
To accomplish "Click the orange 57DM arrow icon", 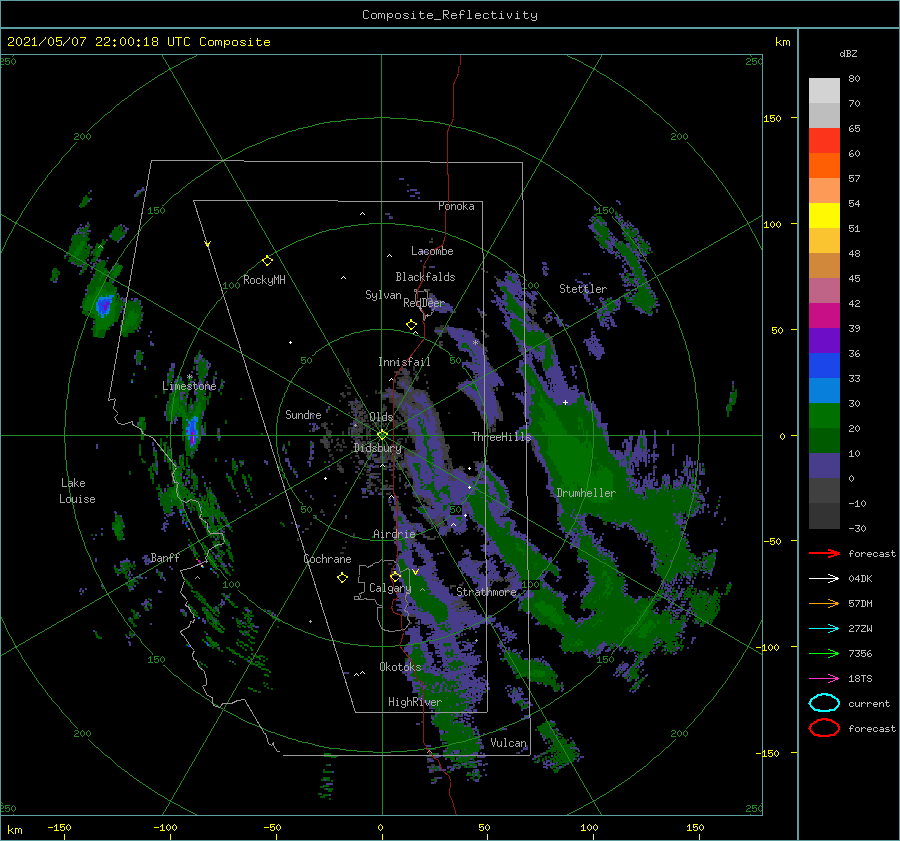I will (824, 603).
